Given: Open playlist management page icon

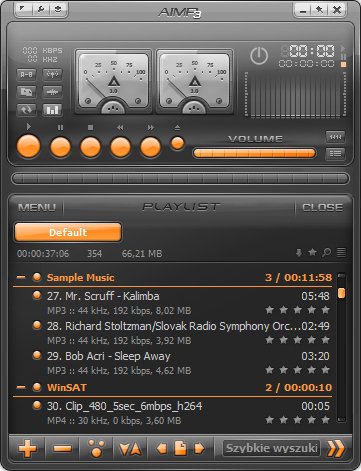Looking at the screenshot, I should pos(181,448).
